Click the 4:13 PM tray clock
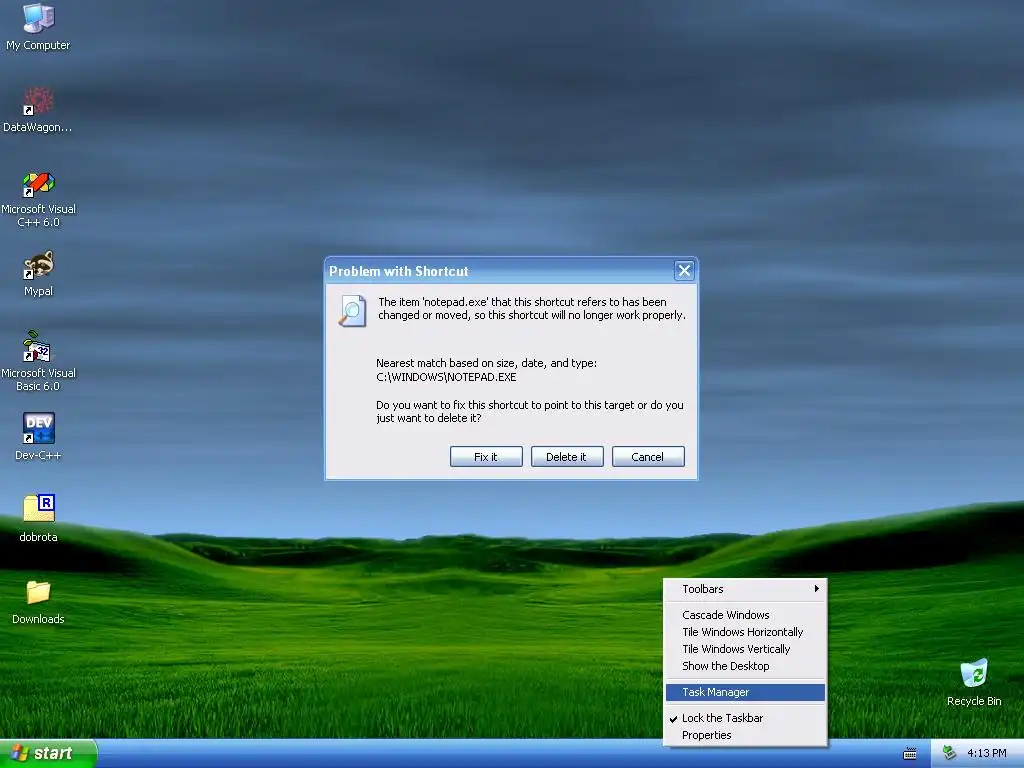The height and width of the screenshot is (768, 1024). point(987,754)
